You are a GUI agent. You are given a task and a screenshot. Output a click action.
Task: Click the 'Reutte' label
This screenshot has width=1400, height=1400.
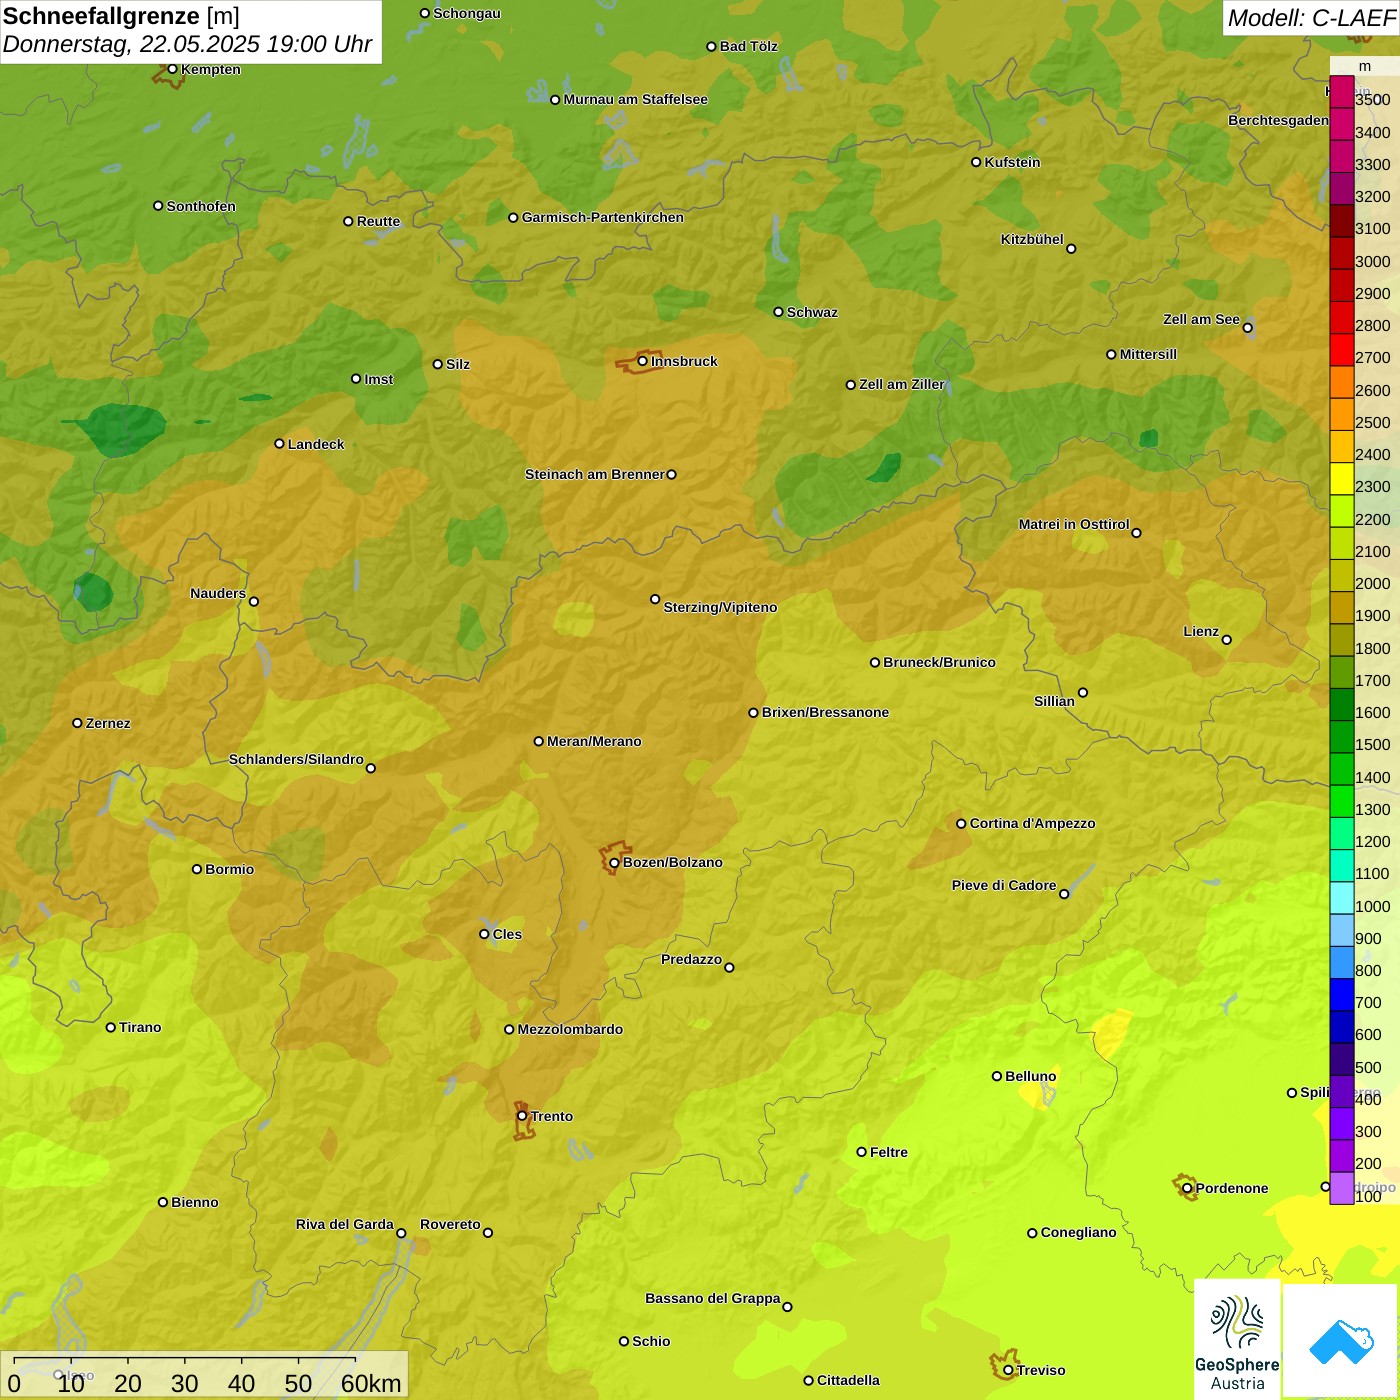(378, 221)
